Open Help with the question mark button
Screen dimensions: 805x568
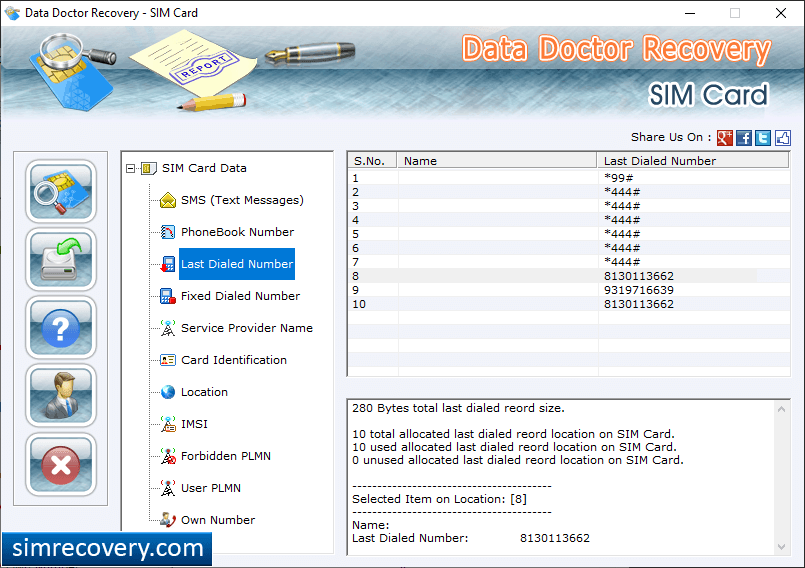[61, 328]
